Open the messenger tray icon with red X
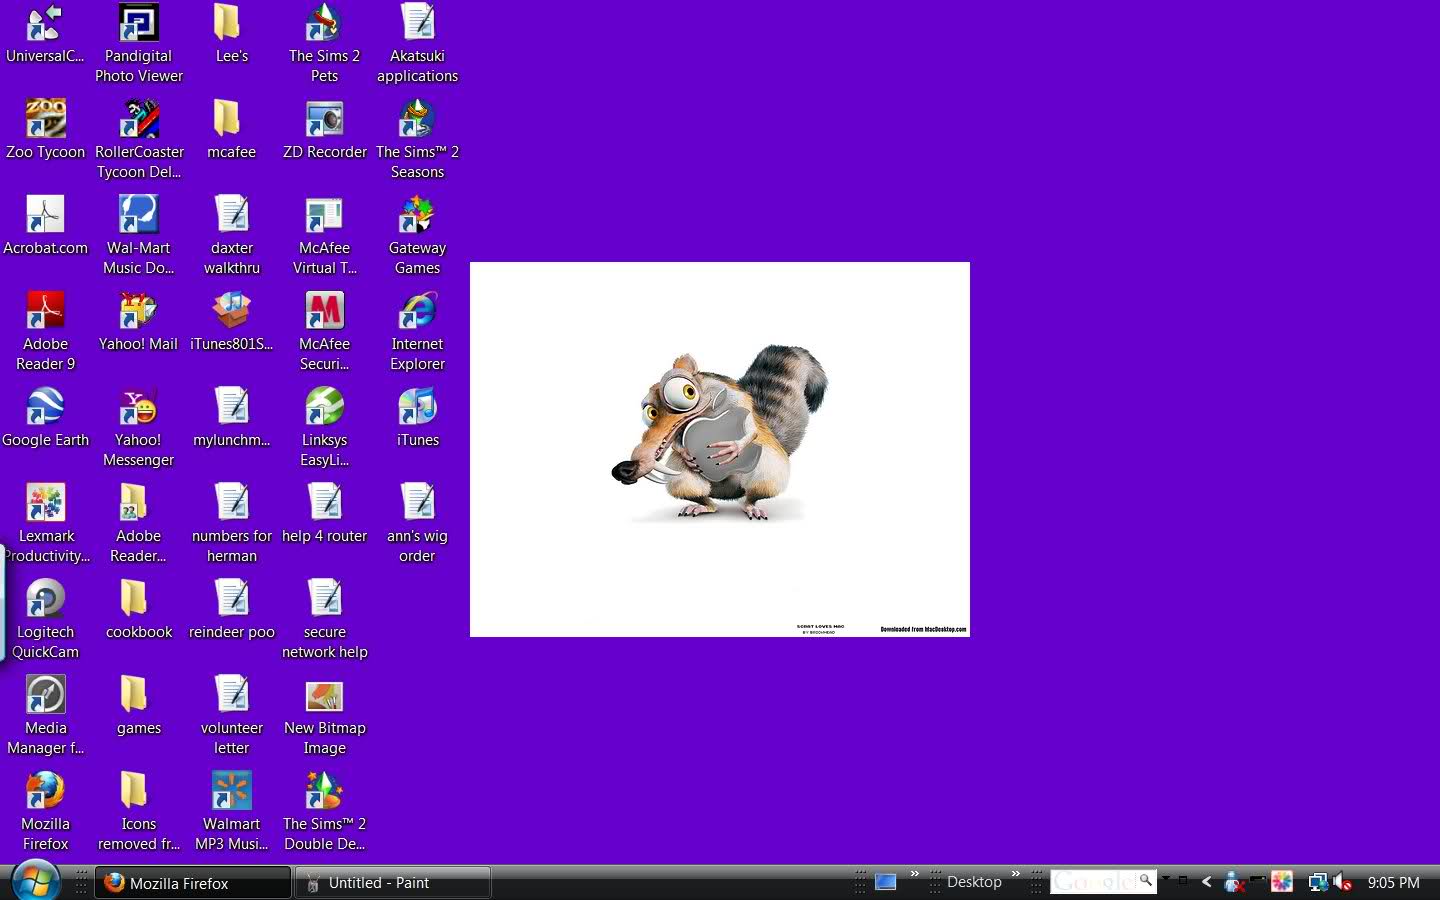1440x900 pixels. [x=1234, y=882]
